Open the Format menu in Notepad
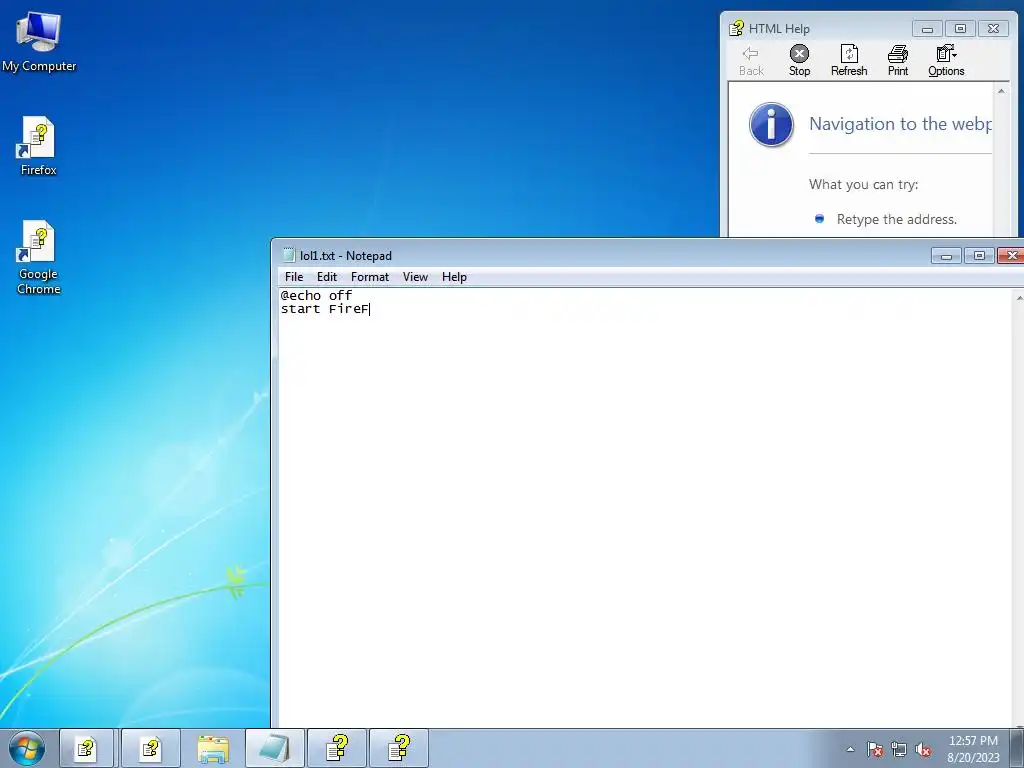This screenshot has width=1024, height=768. coord(370,277)
